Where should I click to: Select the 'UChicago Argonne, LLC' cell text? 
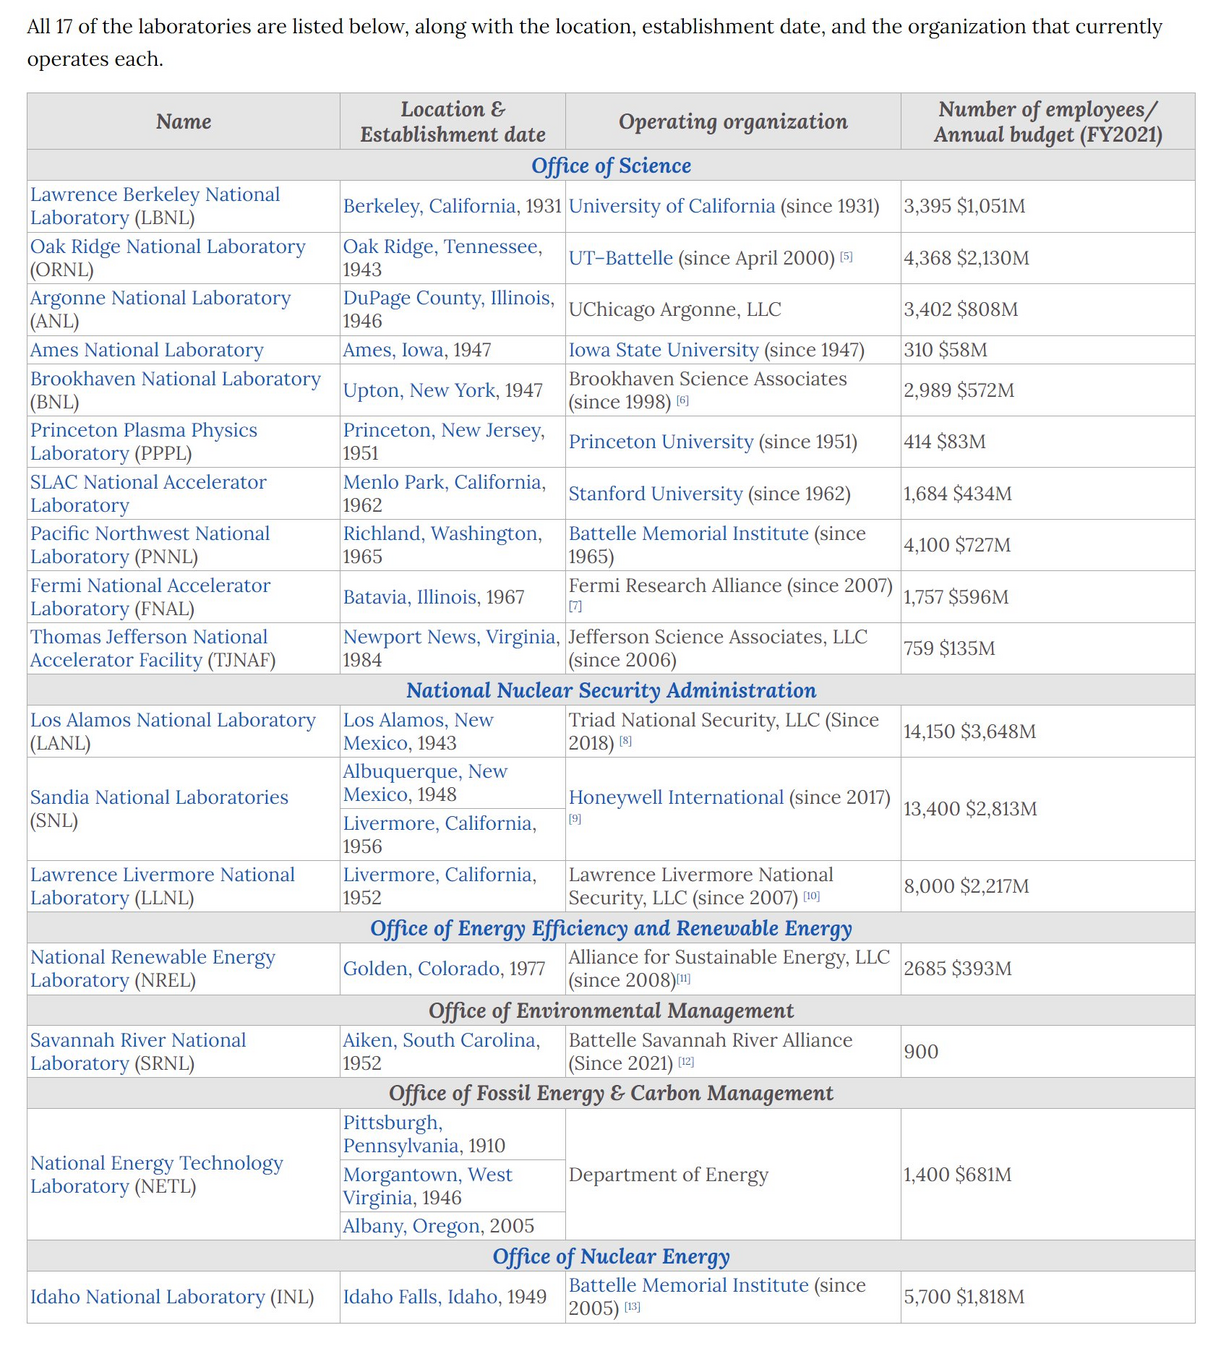click(675, 310)
